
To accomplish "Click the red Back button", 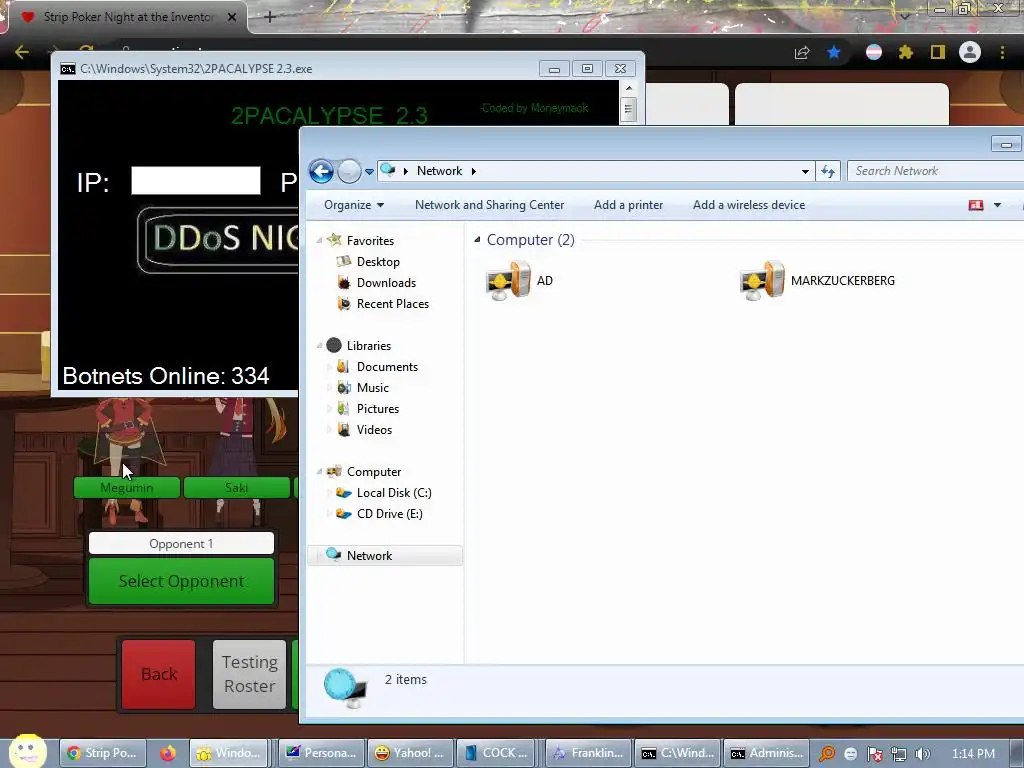I will pyautogui.click(x=159, y=674).
